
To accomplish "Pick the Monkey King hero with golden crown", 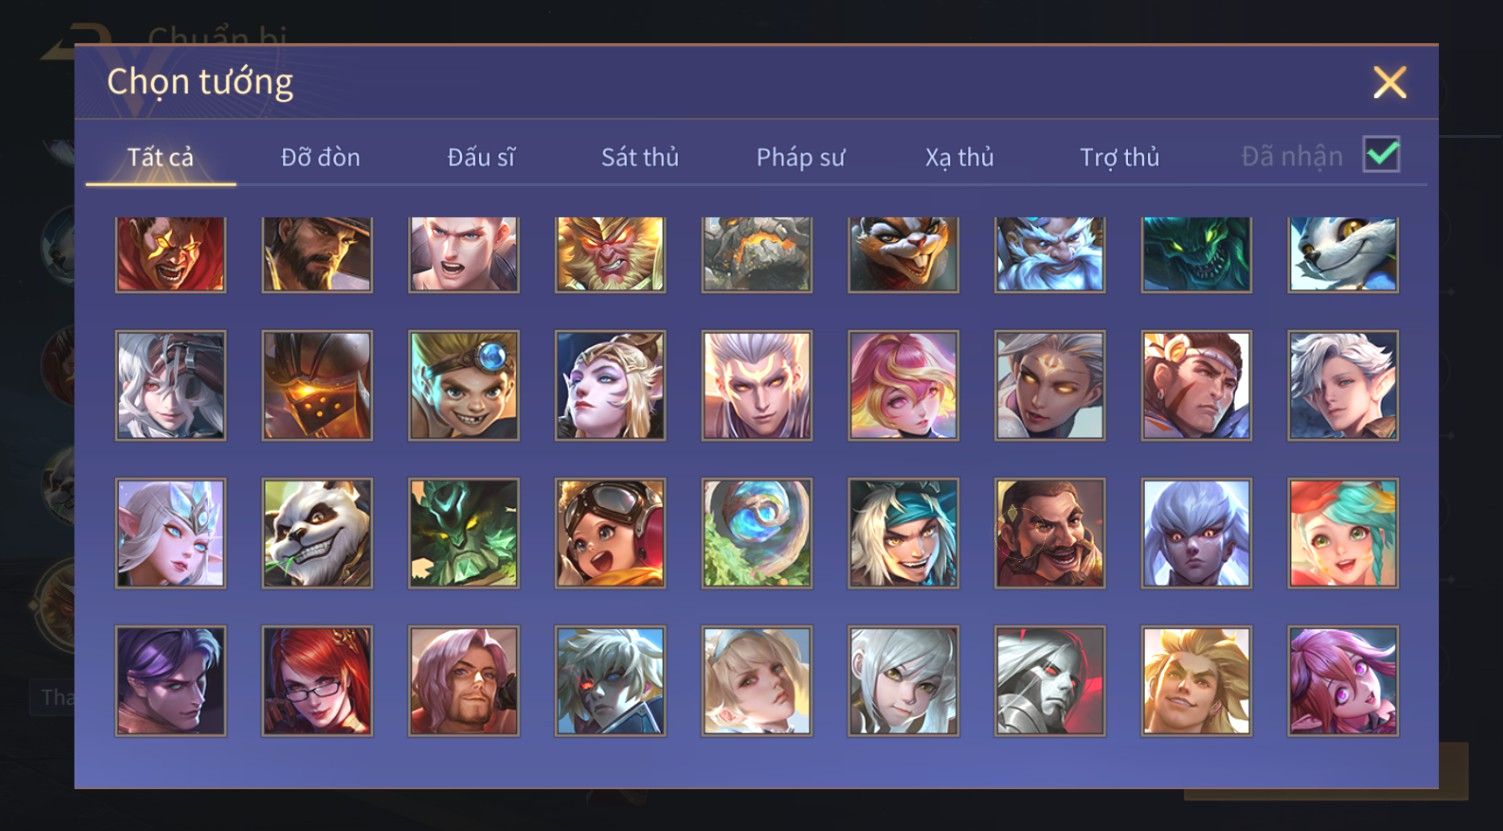I will (610, 254).
